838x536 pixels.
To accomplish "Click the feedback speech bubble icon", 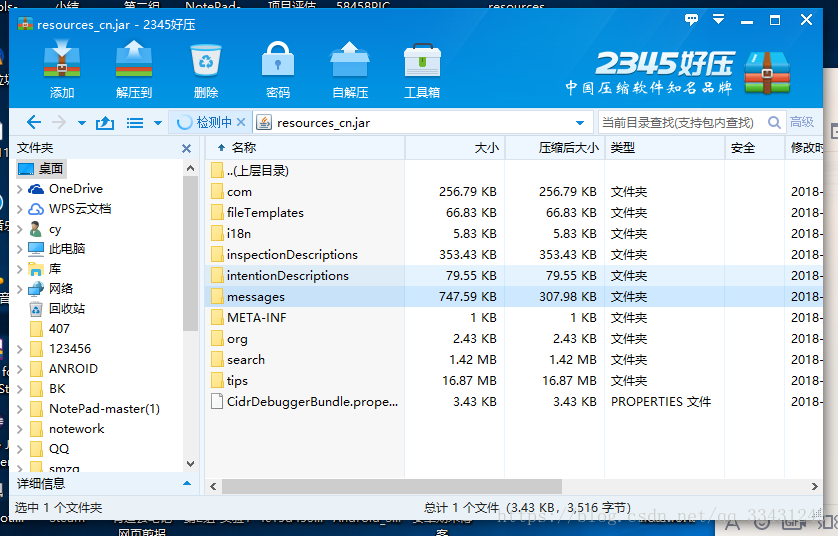I will pyautogui.click(x=691, y=20).
